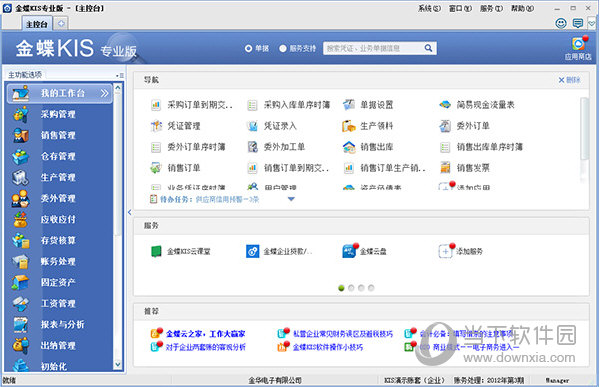Launch 金蝶KIS云课堂 service
The height and width of the screenshot is (387, 600).
click(181, 251)
